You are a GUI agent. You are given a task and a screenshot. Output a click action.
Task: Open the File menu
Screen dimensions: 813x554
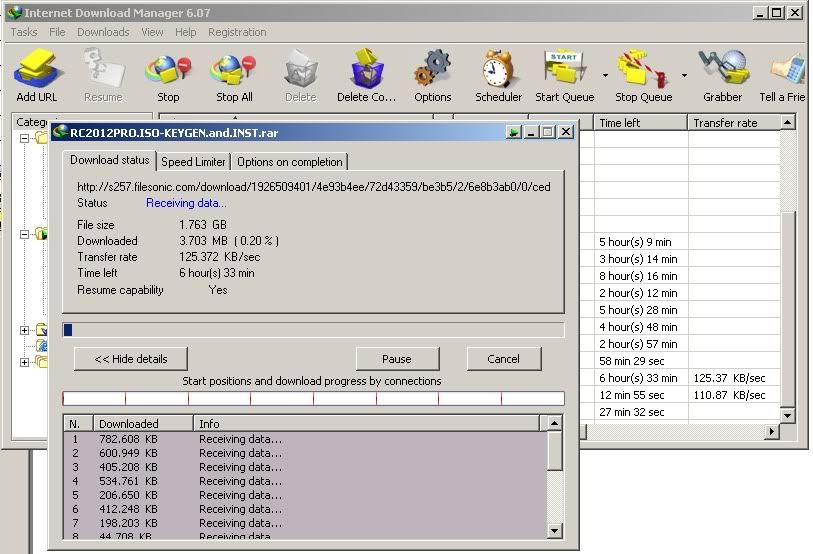57,32
